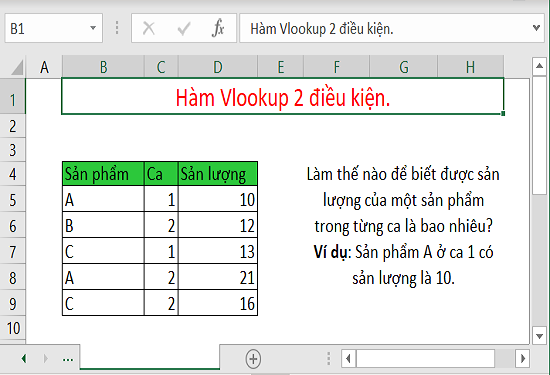
Task: Click cell with product 'A' in row 8
Action: (103, 277)
